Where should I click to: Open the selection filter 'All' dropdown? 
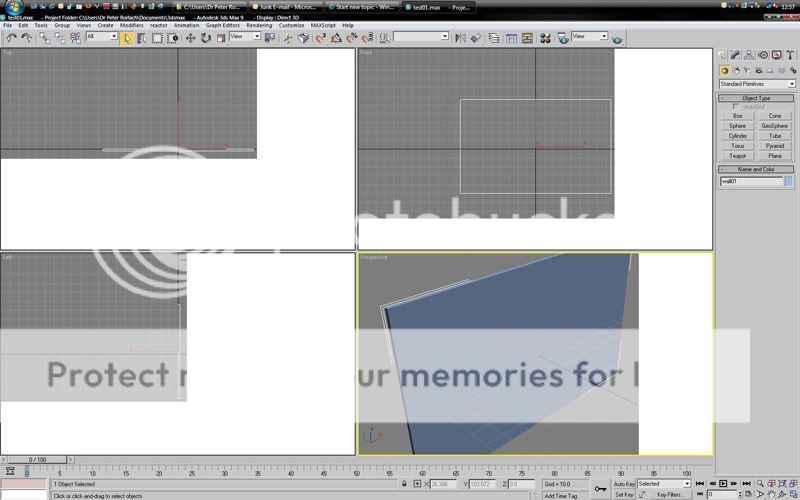tap(101, 37)
